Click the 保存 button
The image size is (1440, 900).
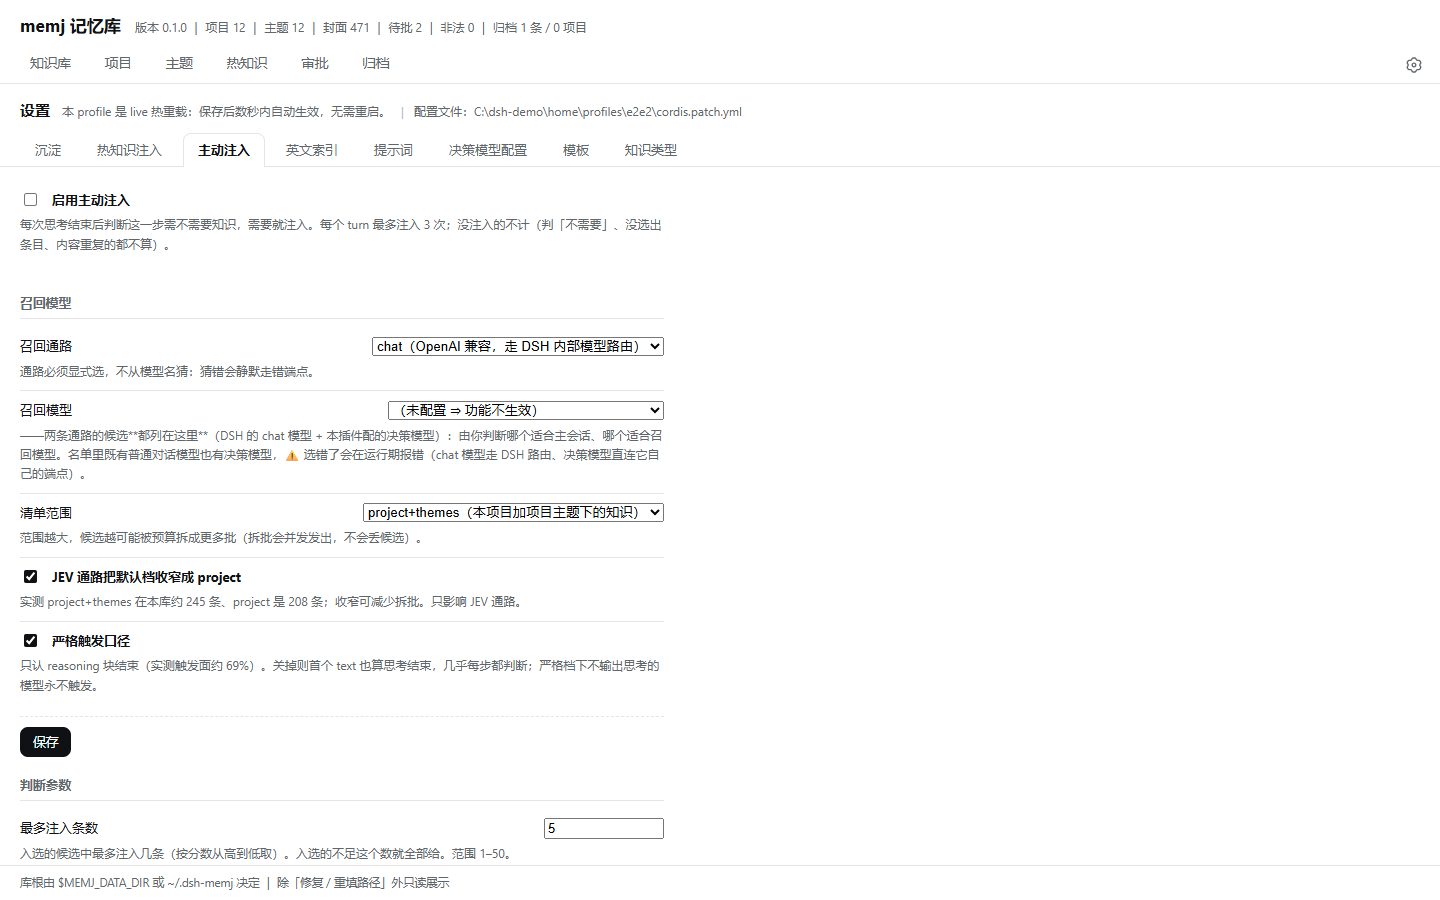tap(45, 742)
